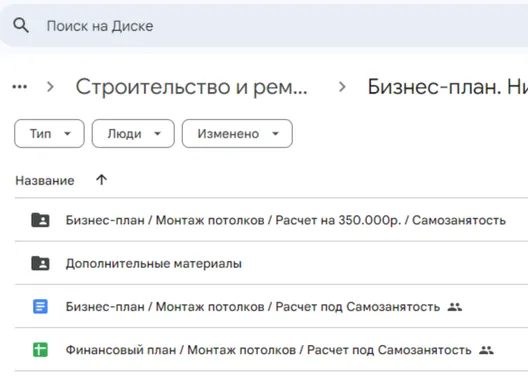528x381 pixels.
Task: Expand the "Изменено" filter dropdown
Action: tap(237, 133)
